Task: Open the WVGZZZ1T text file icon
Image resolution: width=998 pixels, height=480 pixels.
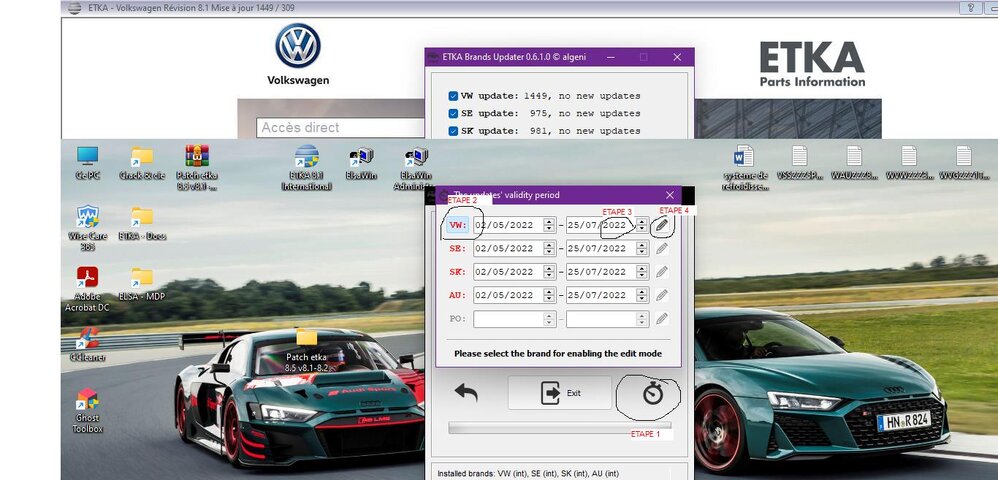Action: [x=964, y=163]
